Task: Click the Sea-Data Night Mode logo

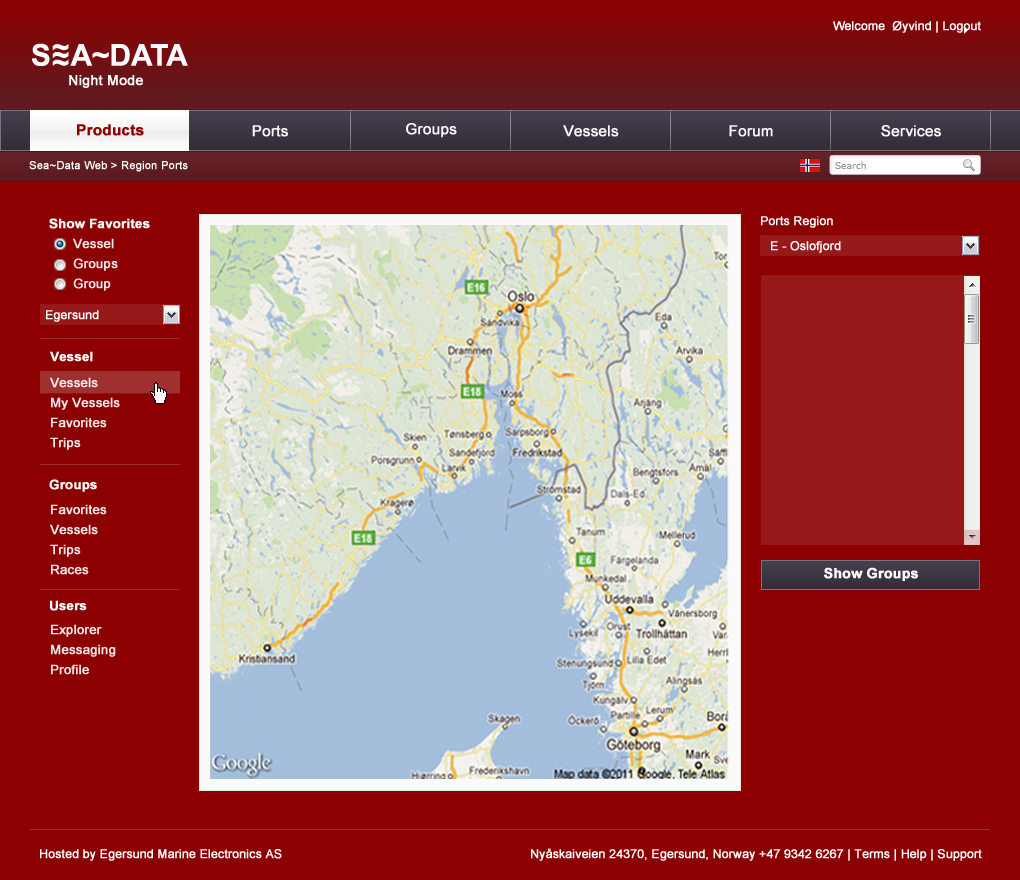Action: (109, 64)
